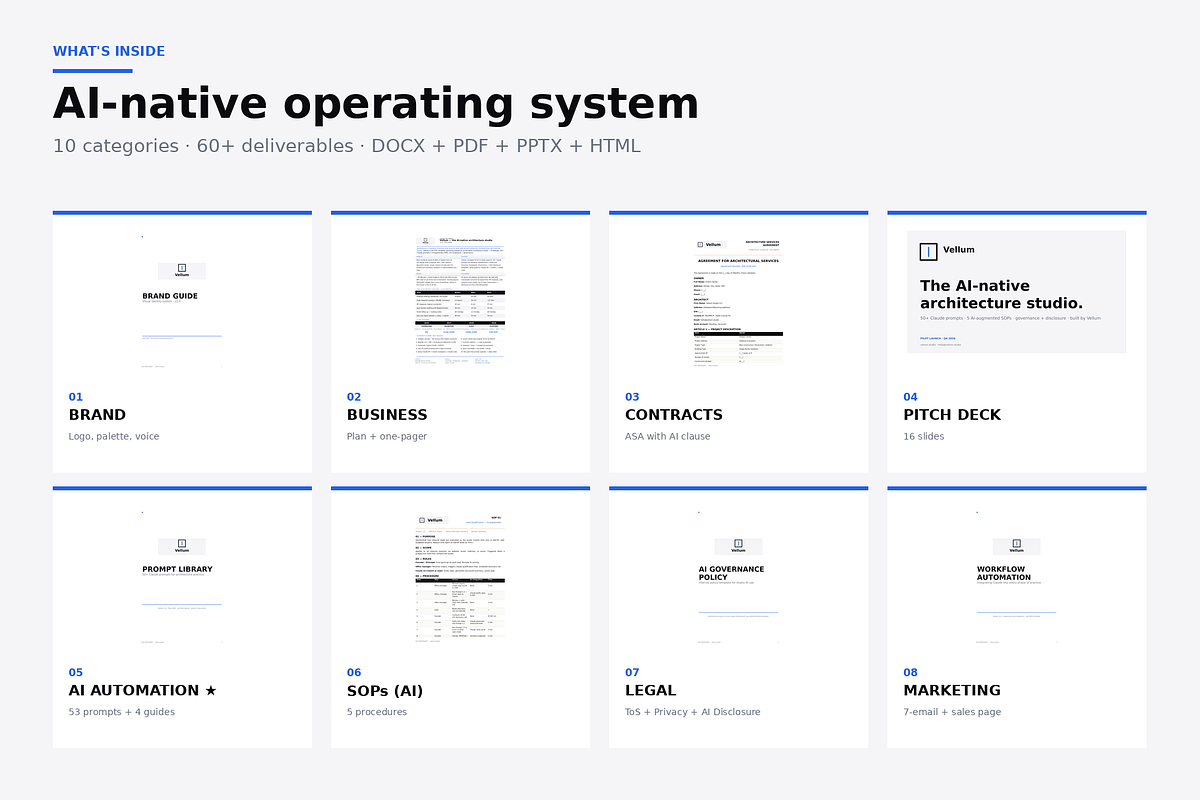Click the "06" card number
1200x800 pixels.
354,673
